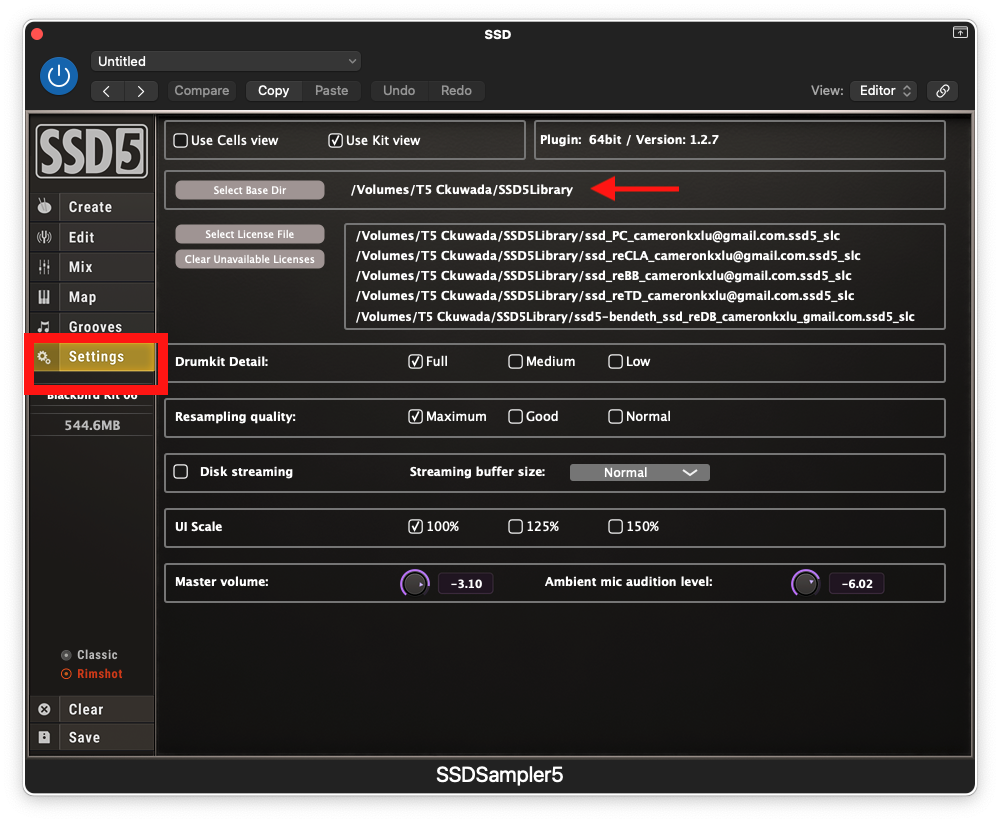Click the Create drum icon
Image resolution: width=1000 pixels, height=823 pixels.
tap(44, 207)
